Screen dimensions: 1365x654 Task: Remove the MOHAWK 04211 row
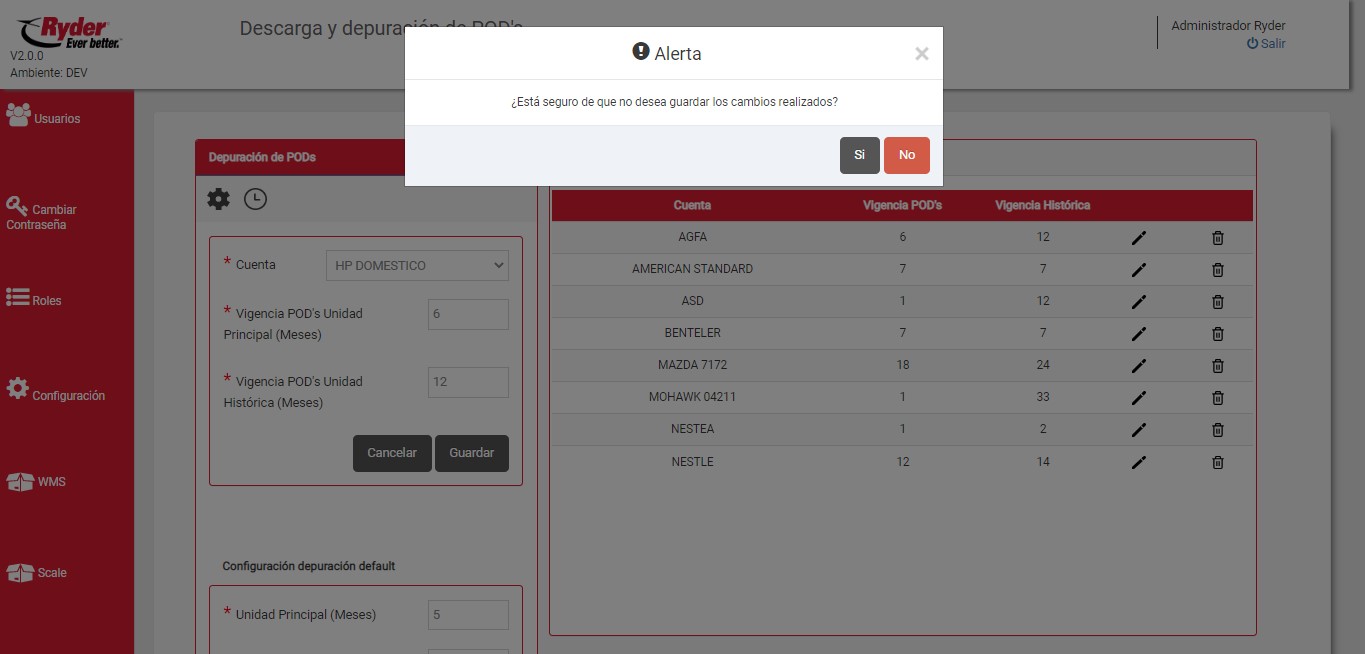tap(1217, 398)
